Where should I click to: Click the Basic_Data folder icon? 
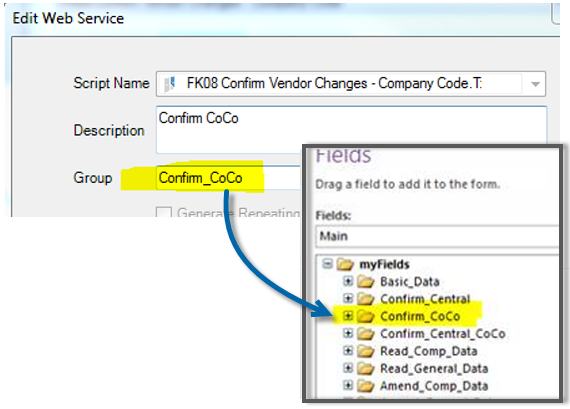pos(365,281)
